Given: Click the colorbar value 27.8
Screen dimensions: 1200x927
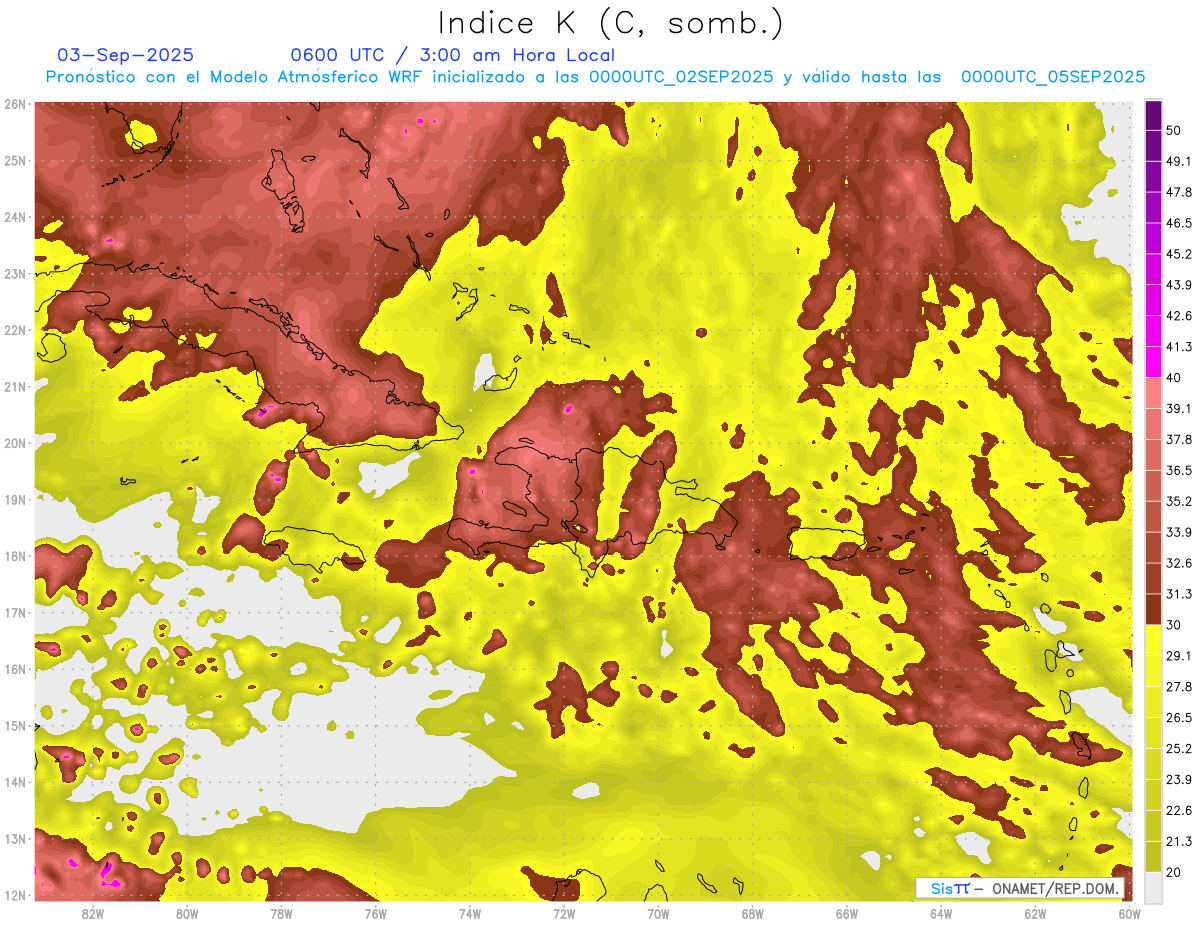Looking at the screenshot, I should pos(1179,686).
